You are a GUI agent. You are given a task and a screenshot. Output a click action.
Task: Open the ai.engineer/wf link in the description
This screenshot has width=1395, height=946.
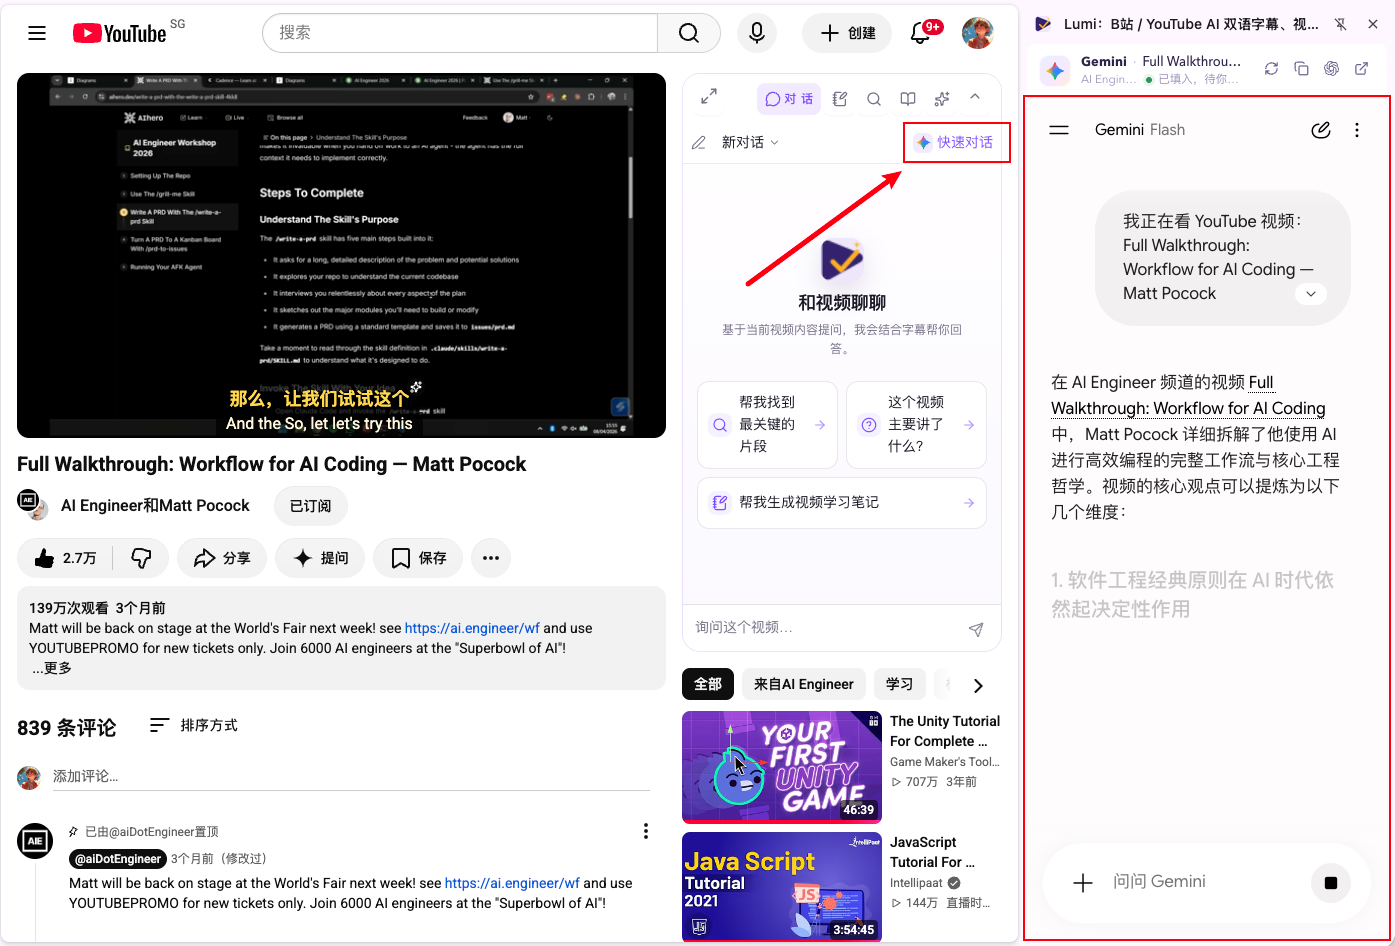pos(472,628)
